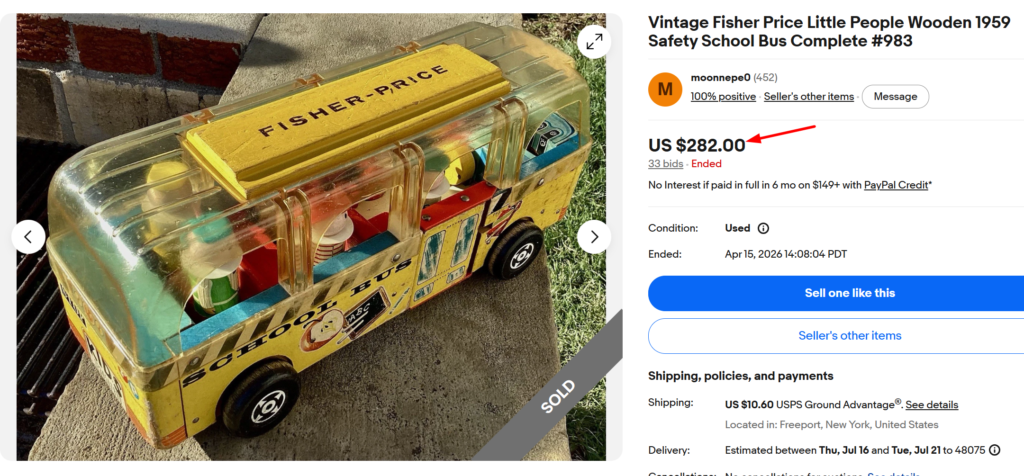Viewport: 1024px width, 476px height.
Task: Click the school bus product photo
Action: tap(311, 237)
